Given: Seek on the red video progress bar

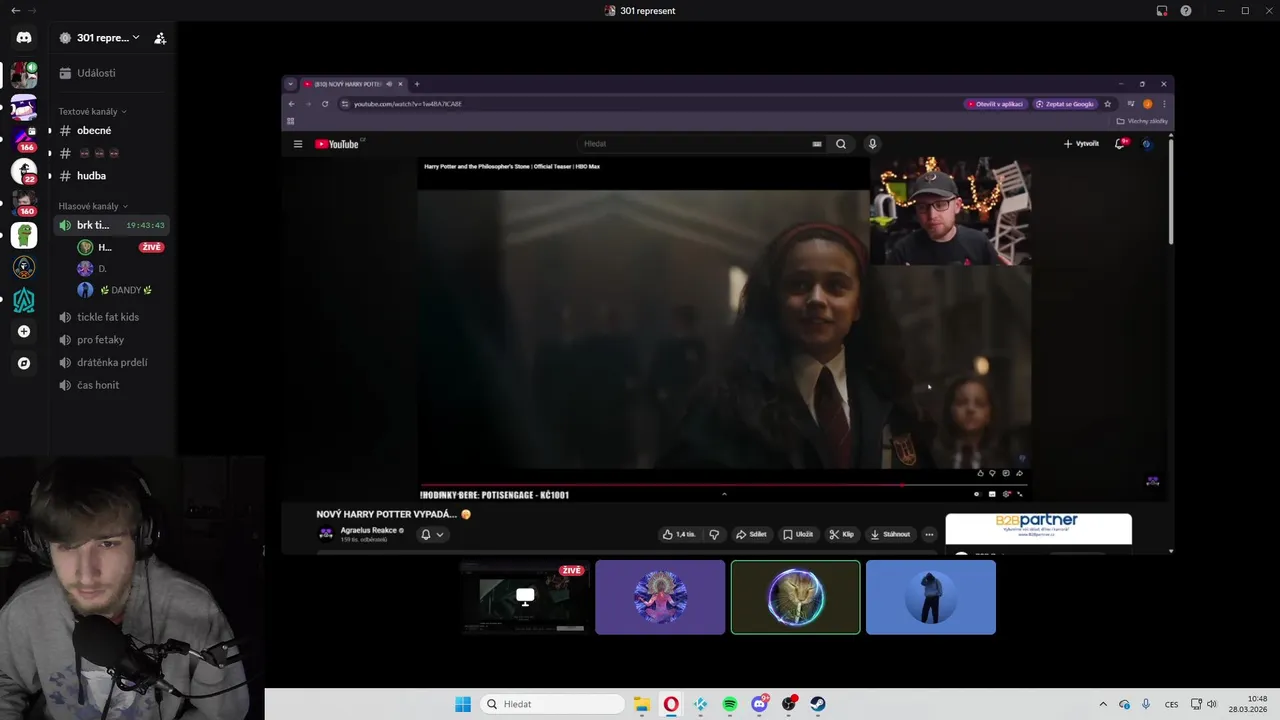Looking at the screenshot, I should pos(722,485).
